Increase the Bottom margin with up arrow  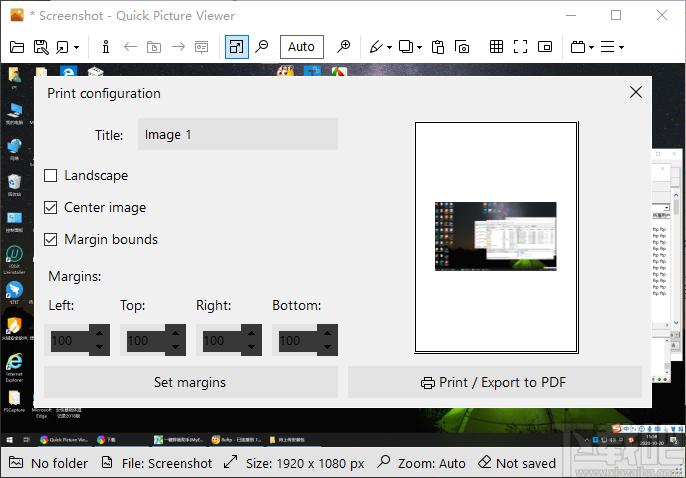[x=328, y=333]
